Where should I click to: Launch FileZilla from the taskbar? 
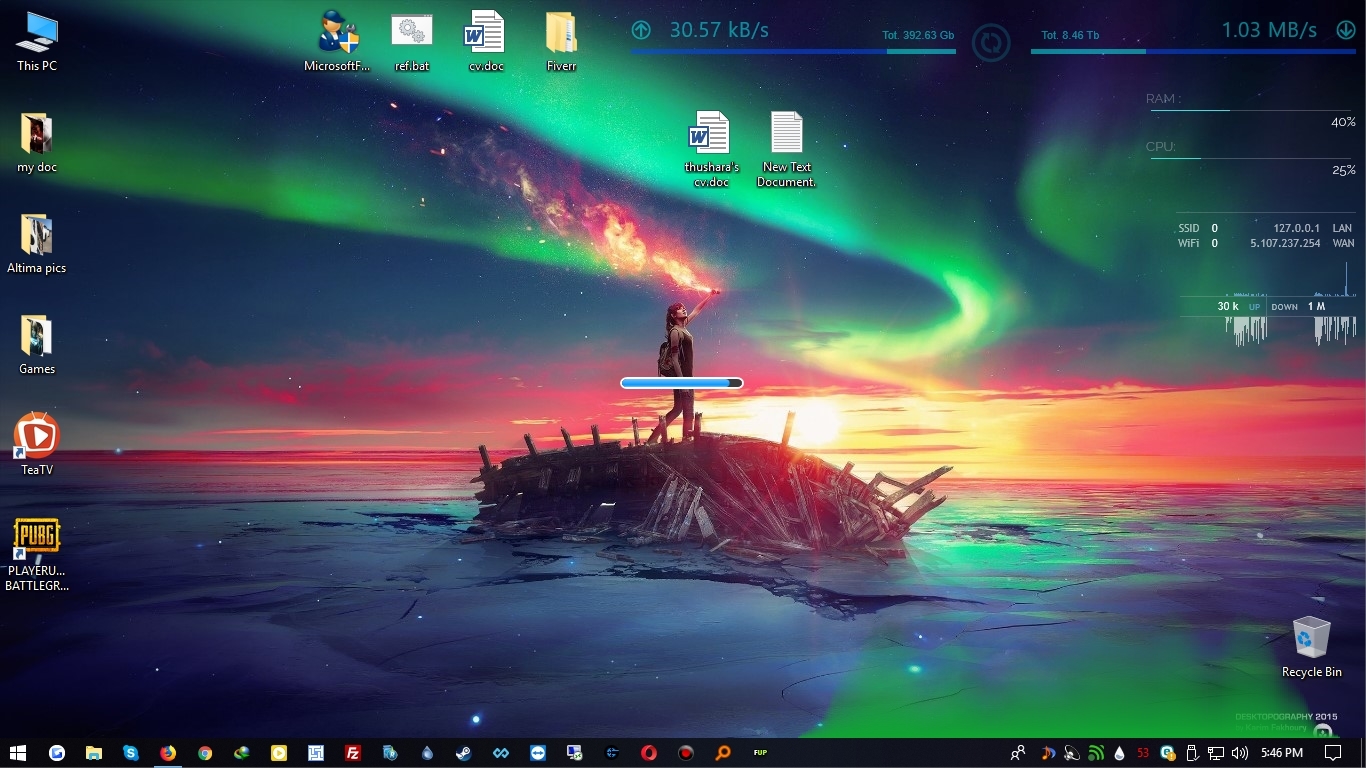353,753
